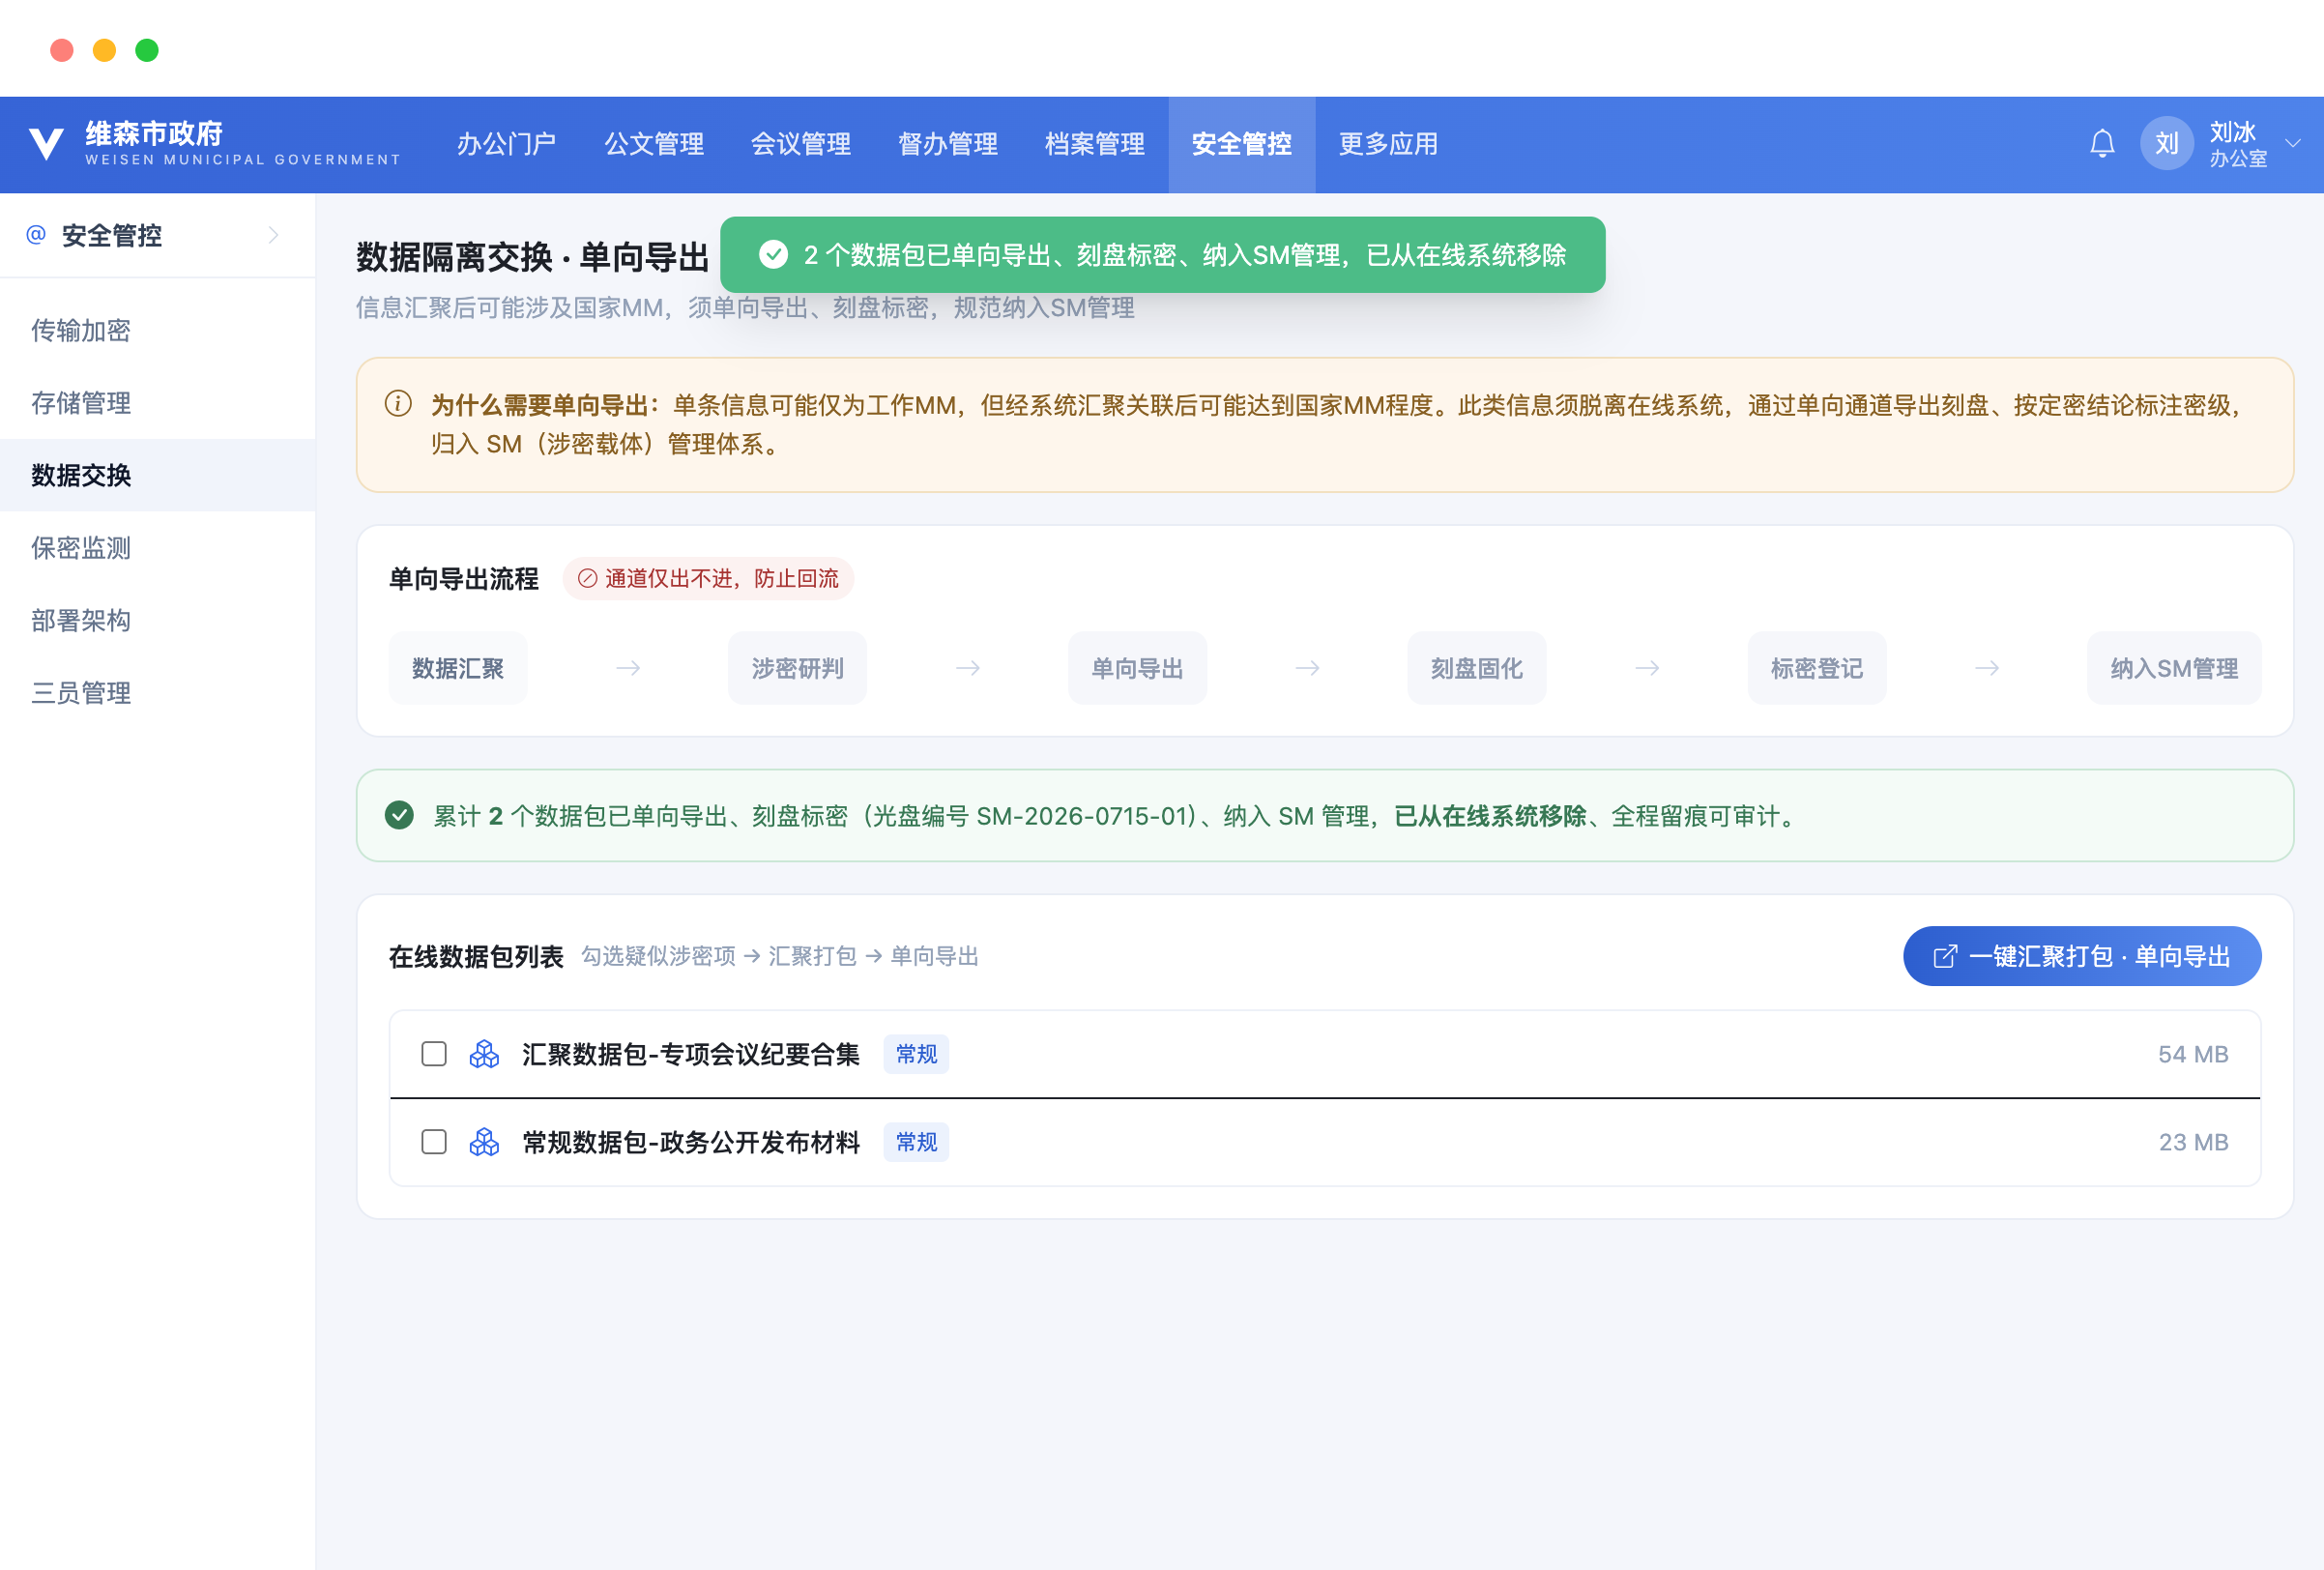Go to 督办管理 in the top navigation
Screen dimensions: 2324x1570
(947, 144)
